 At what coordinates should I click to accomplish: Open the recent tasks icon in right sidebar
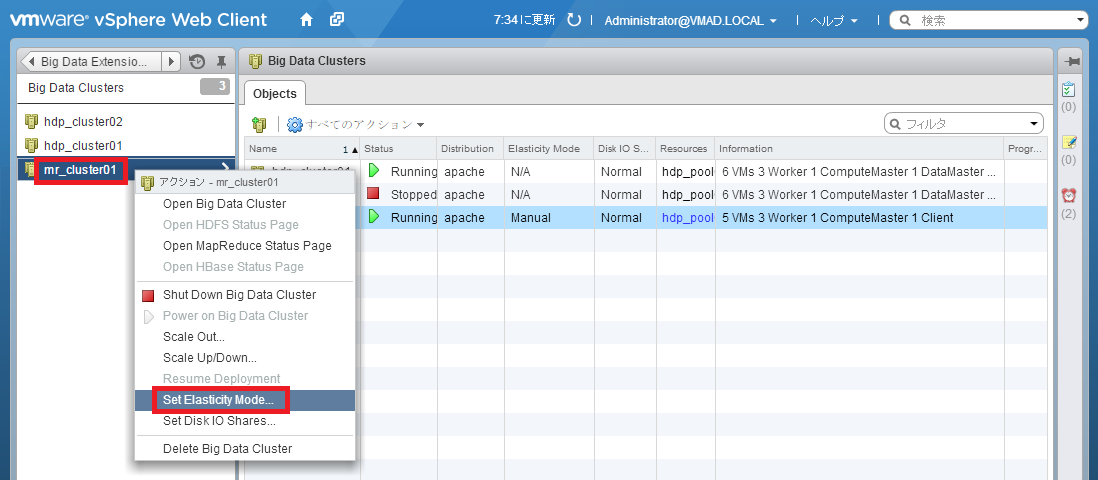tap(1068, 90)
